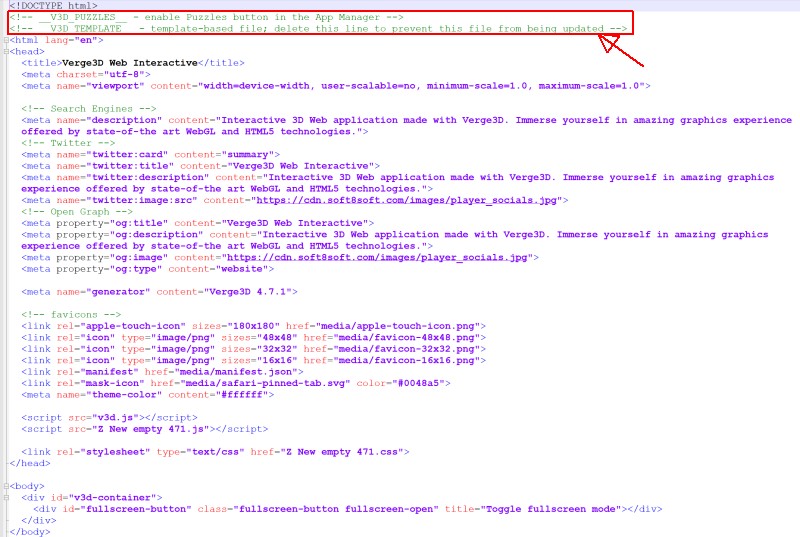
Task: Click the "mask-icon" rel value
Action: 112,383
